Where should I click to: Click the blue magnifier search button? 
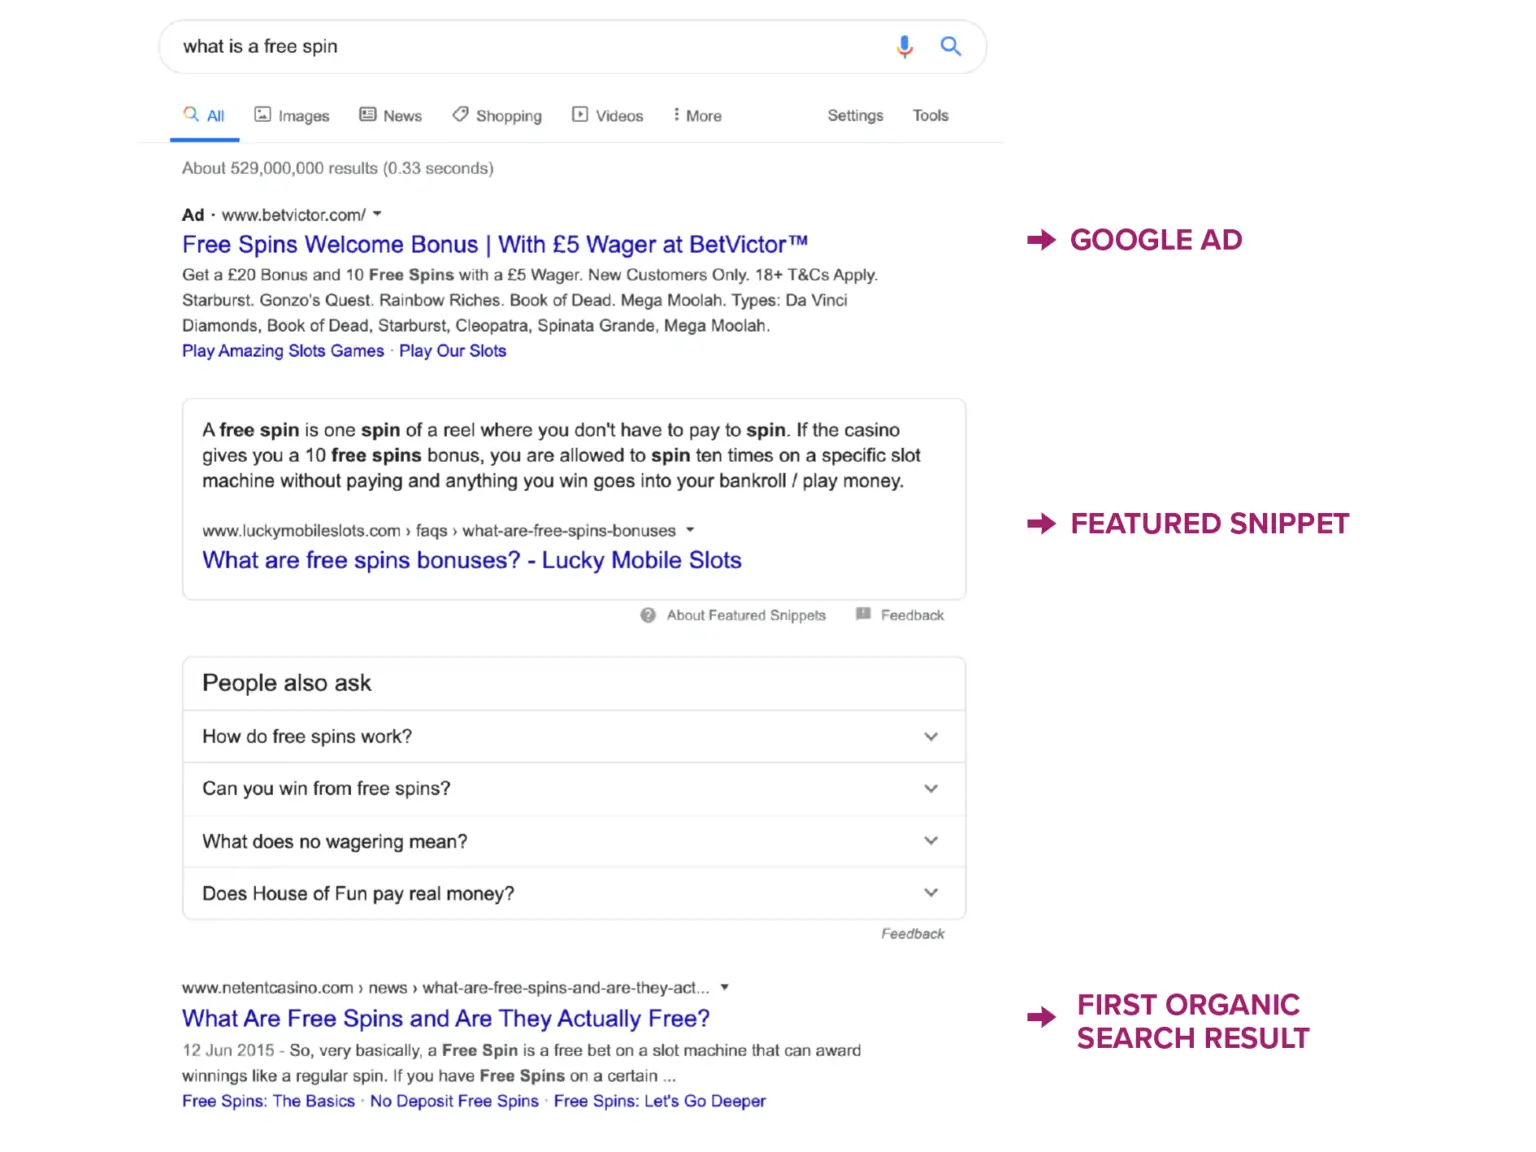coord(950,46)
